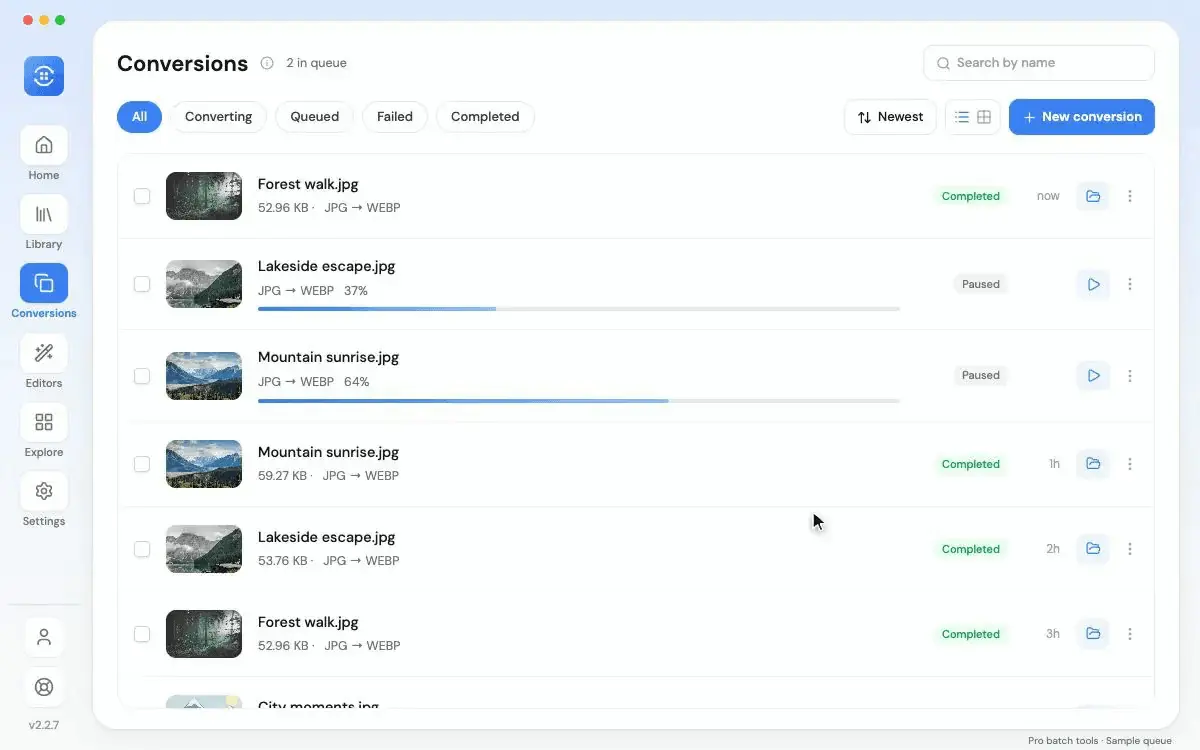Select checkbox for Mountain sunrise.jpg at 64%
1200x750 pixels.
[x=142, y=376]
